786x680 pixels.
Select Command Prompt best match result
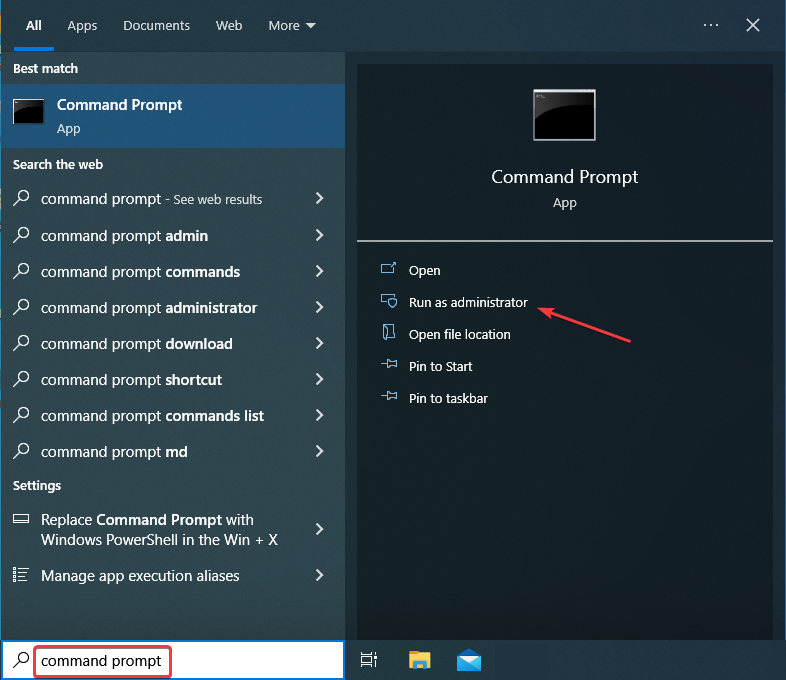click(x=172, y=116)
